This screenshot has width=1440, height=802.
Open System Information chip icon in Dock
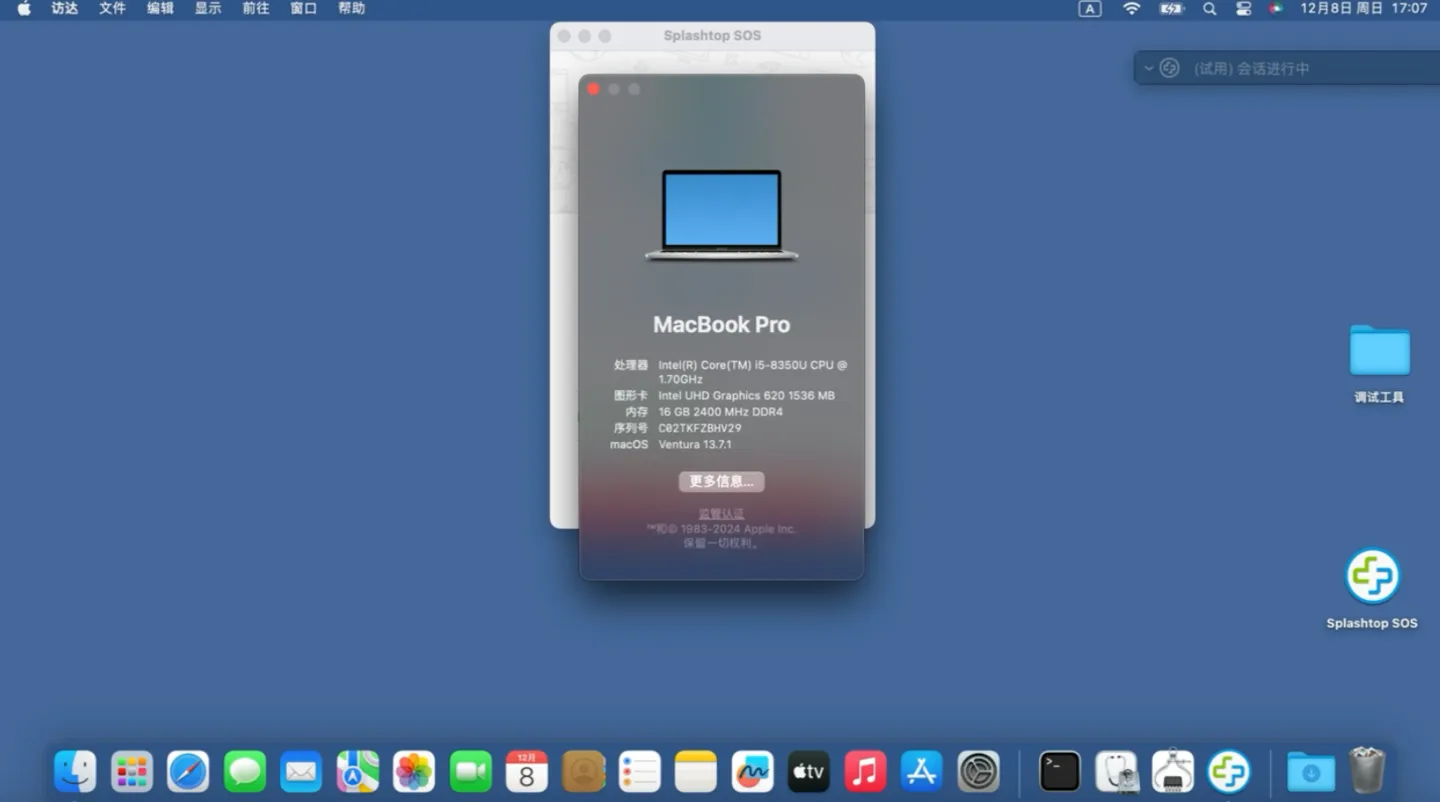1173,772
